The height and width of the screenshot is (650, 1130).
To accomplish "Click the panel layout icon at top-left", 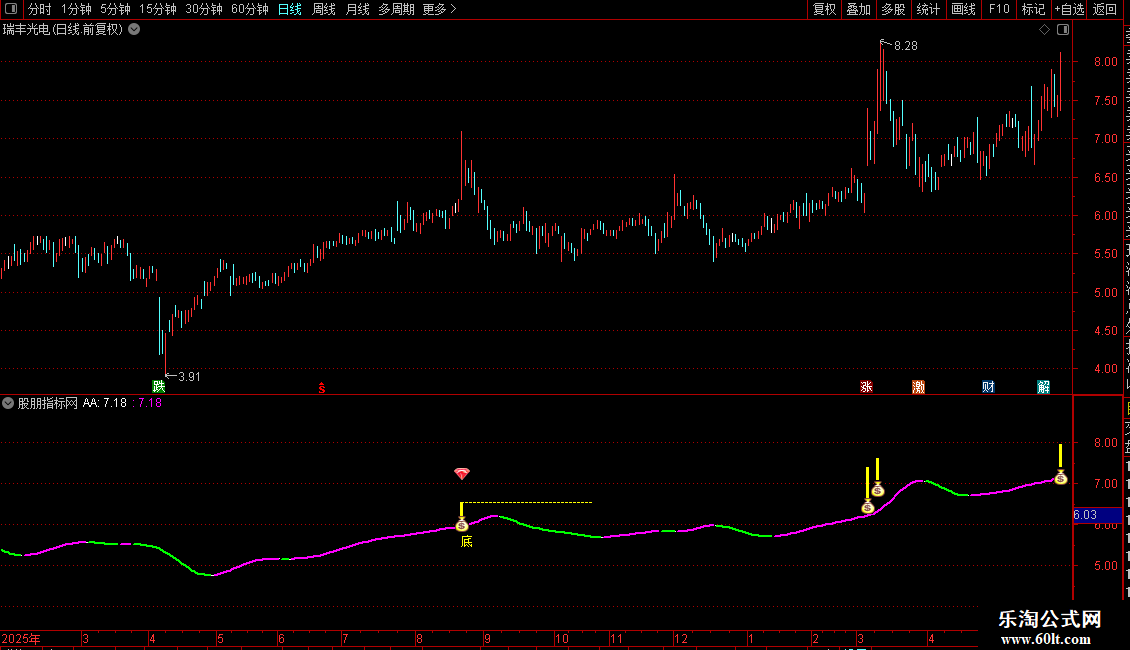I will [11, 9].
